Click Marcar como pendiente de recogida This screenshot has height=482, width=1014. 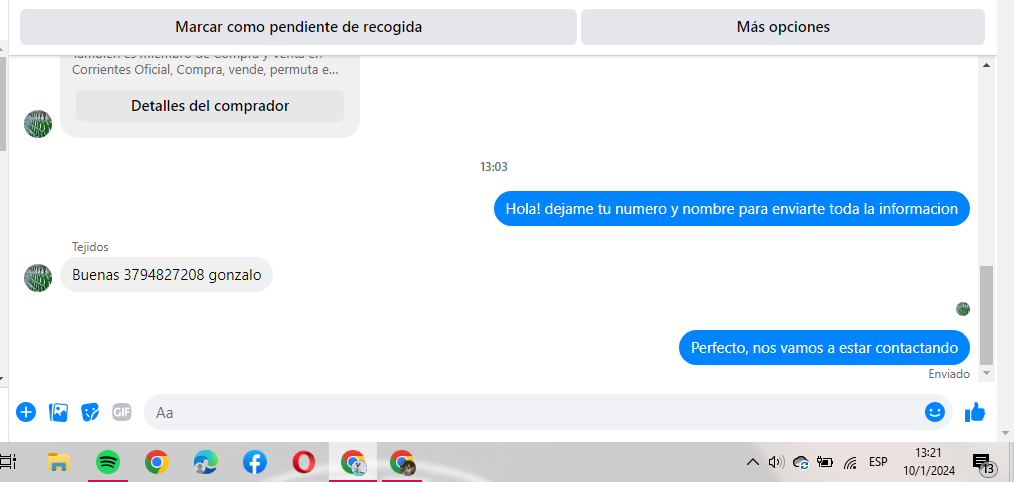[x=298, y=27]
